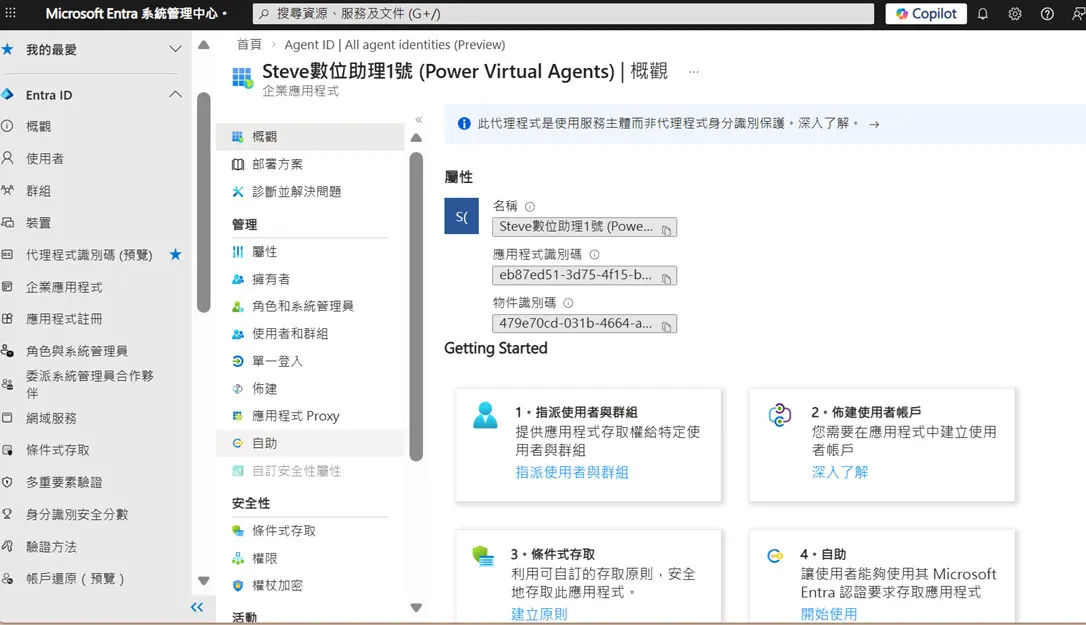Open 使用者 in the sidebar
This screenshot has width=1086, height=625.
(44, 158)
